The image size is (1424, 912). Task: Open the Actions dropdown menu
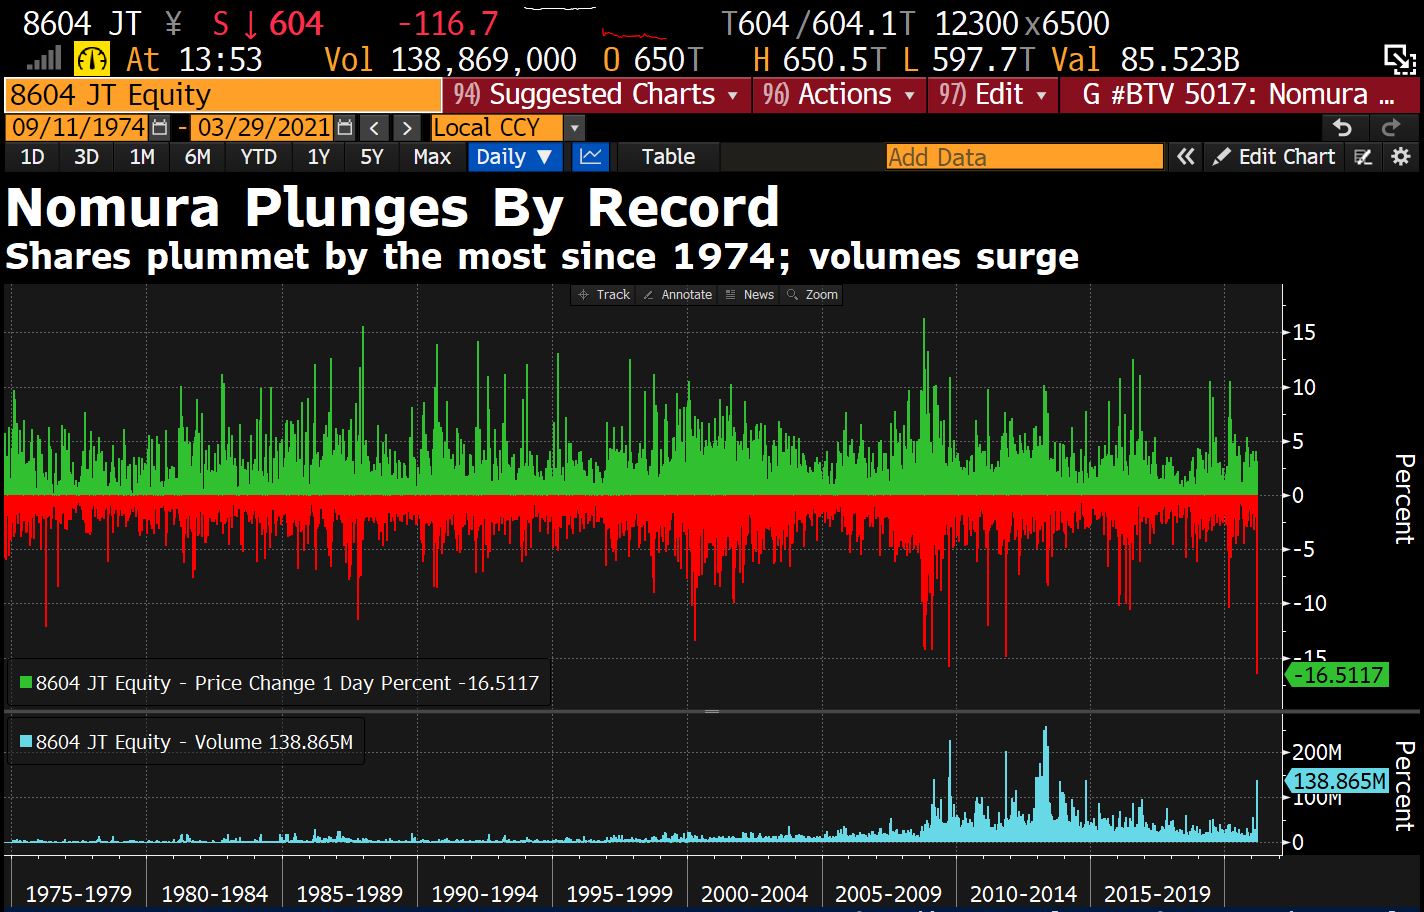(840, 95)
